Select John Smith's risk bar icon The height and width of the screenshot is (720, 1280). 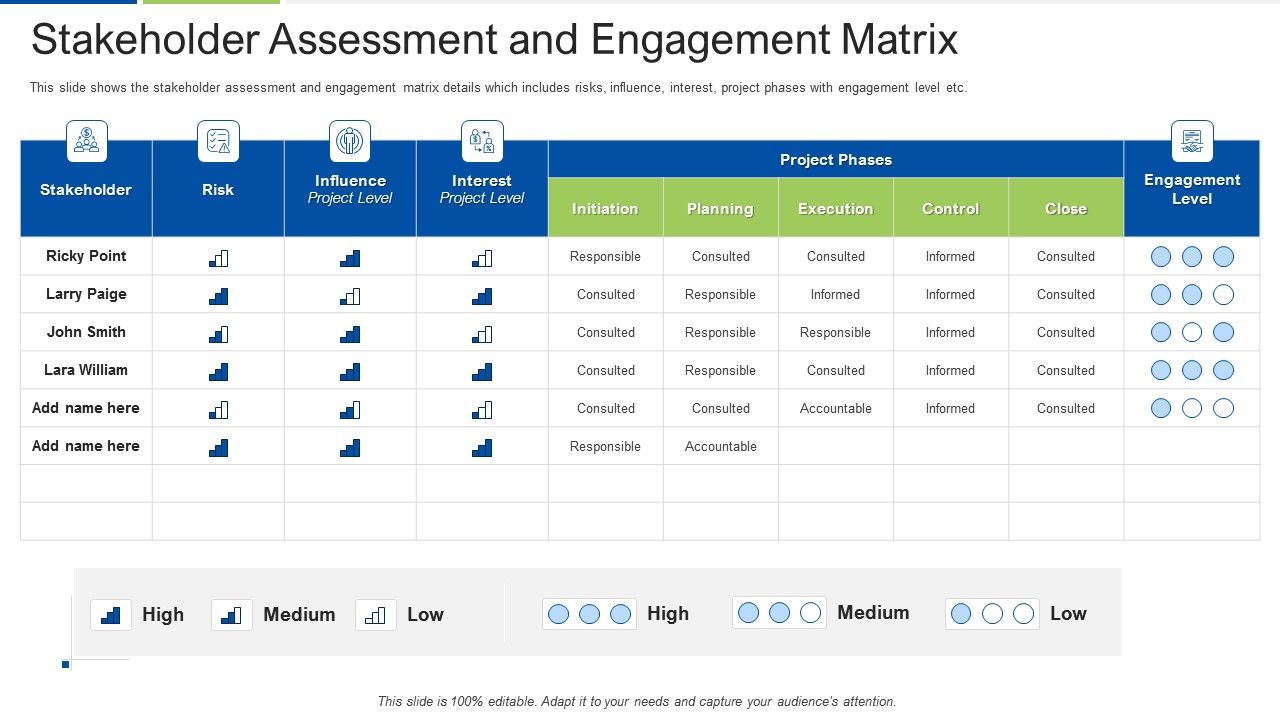(x=218, y=334)
